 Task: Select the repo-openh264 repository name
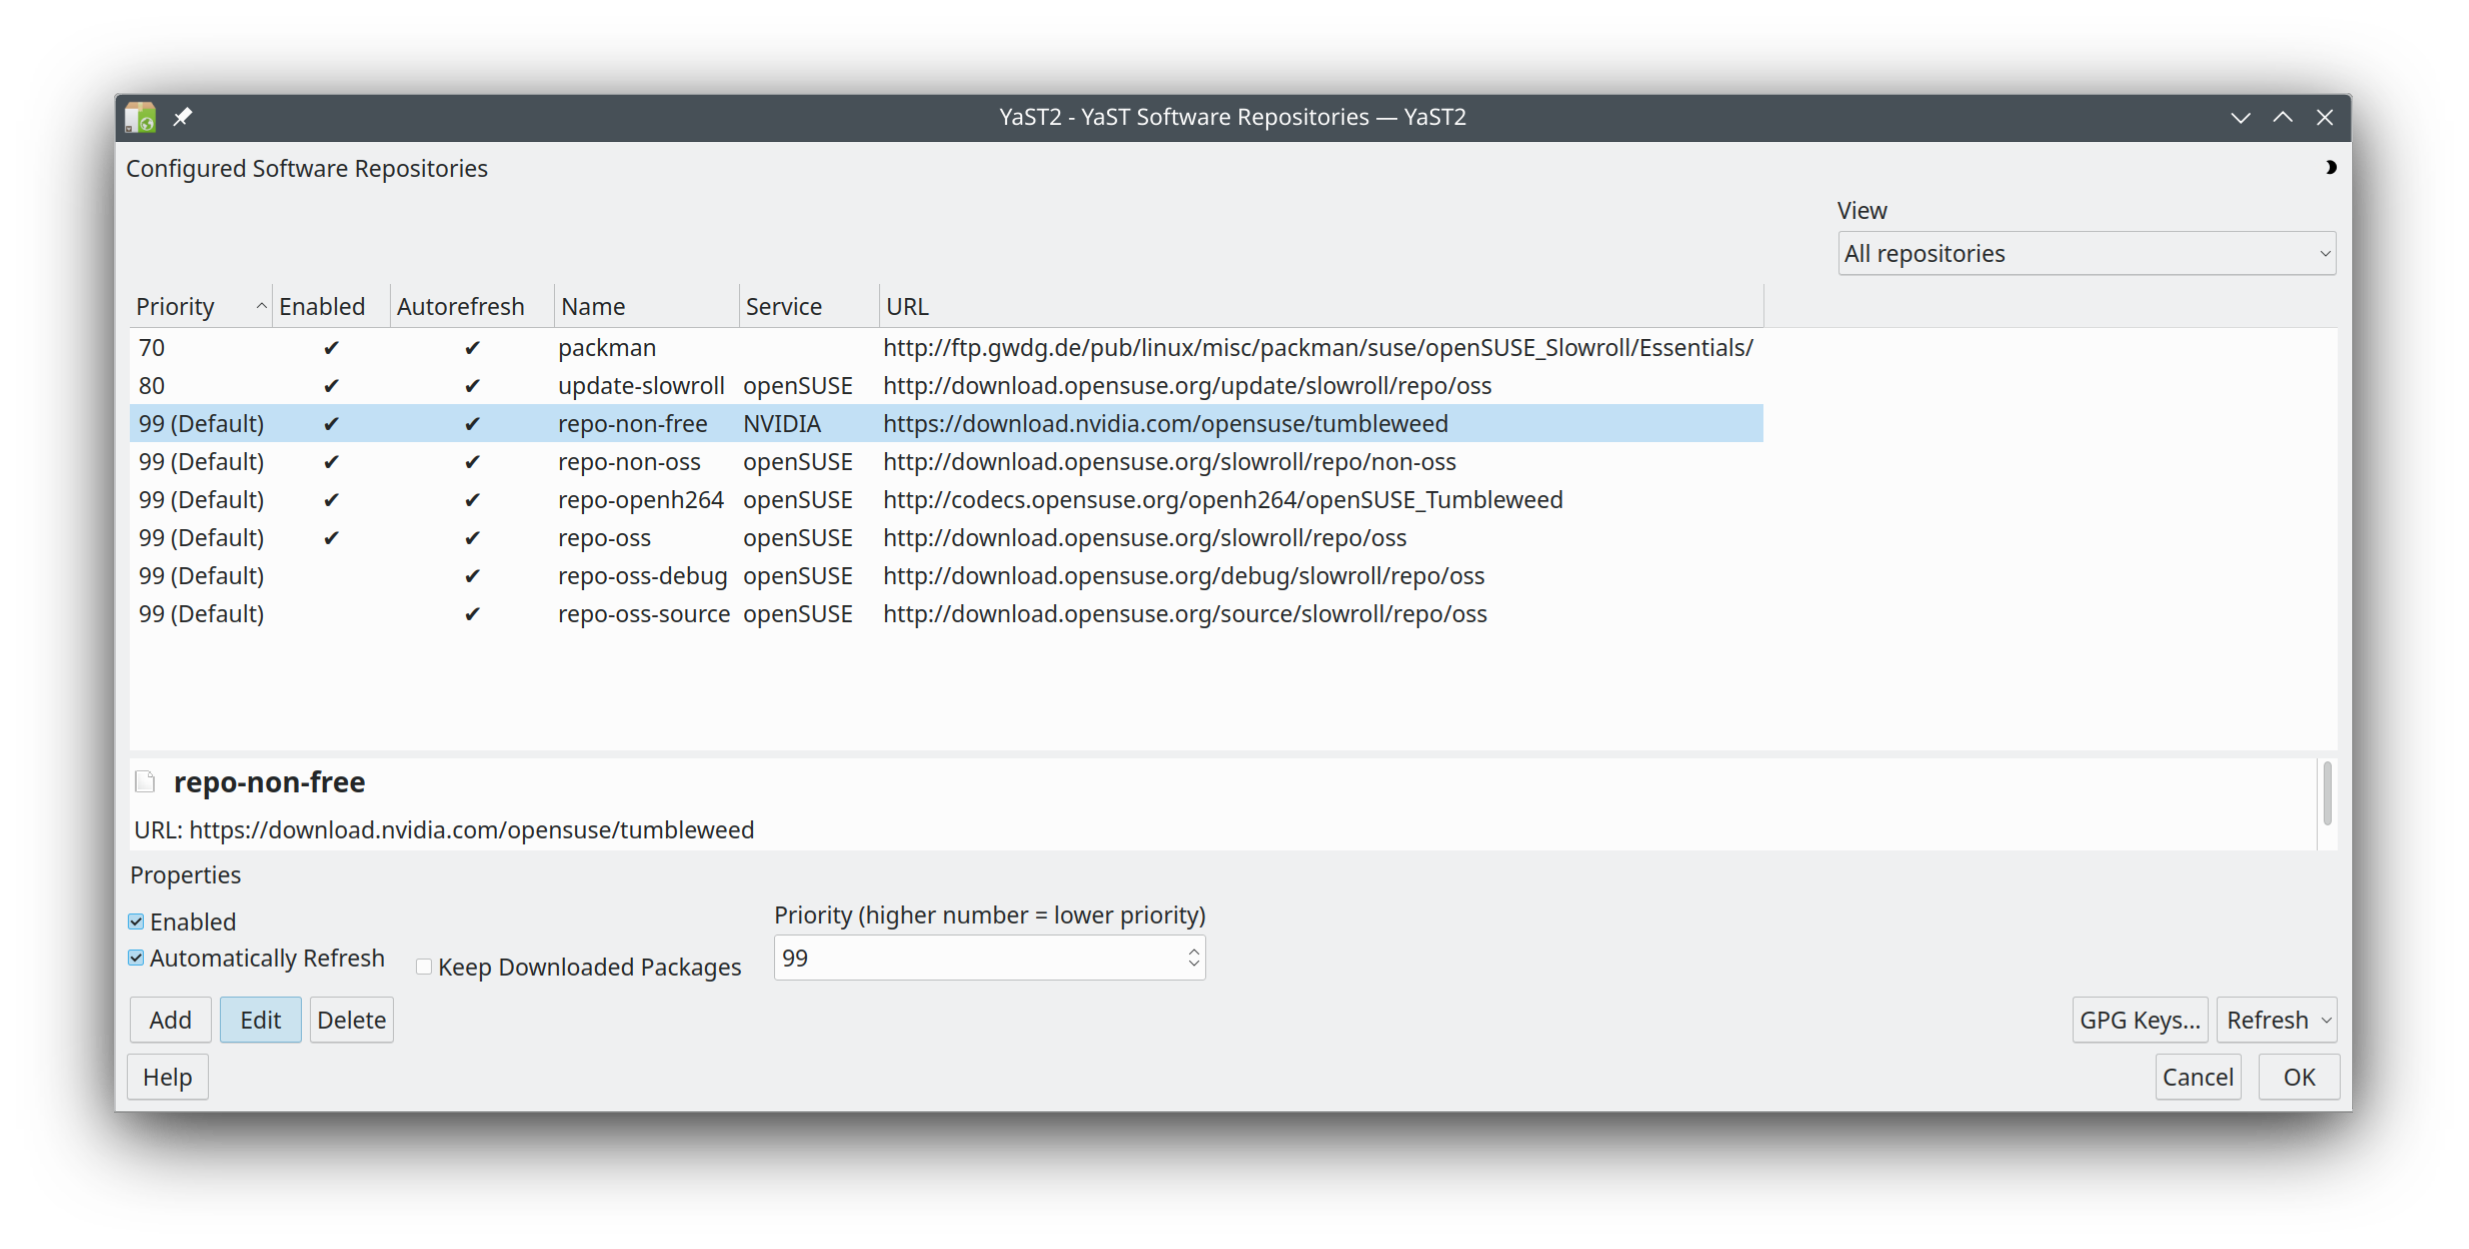[640, 500]
